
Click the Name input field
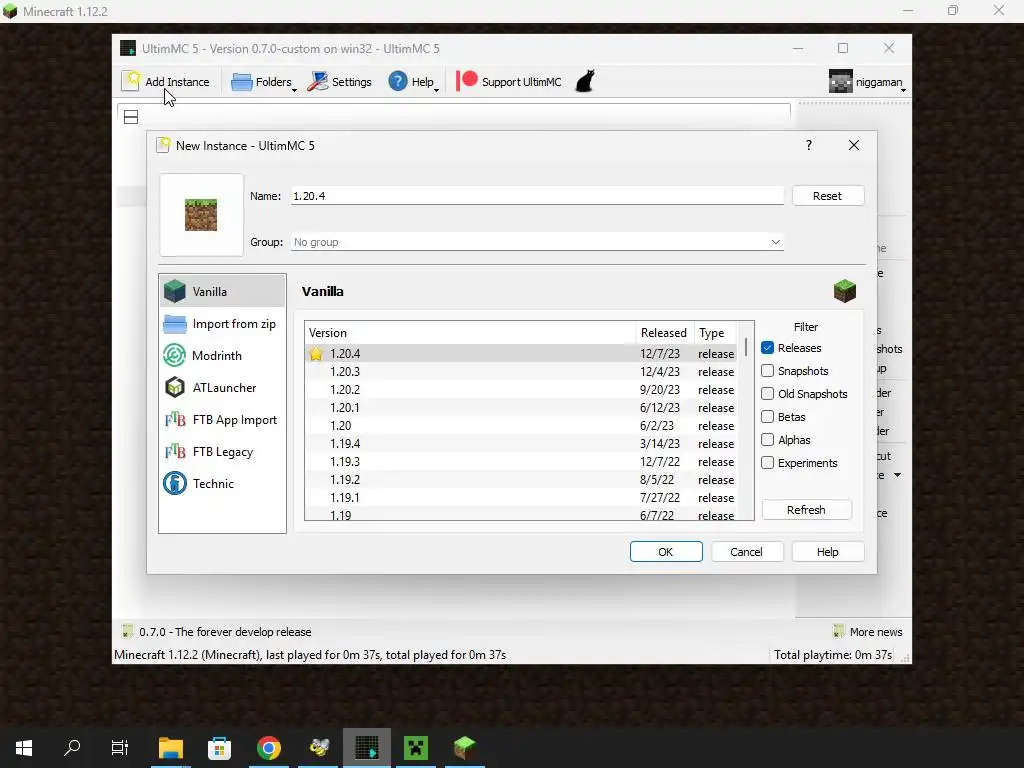pos(537,196)
